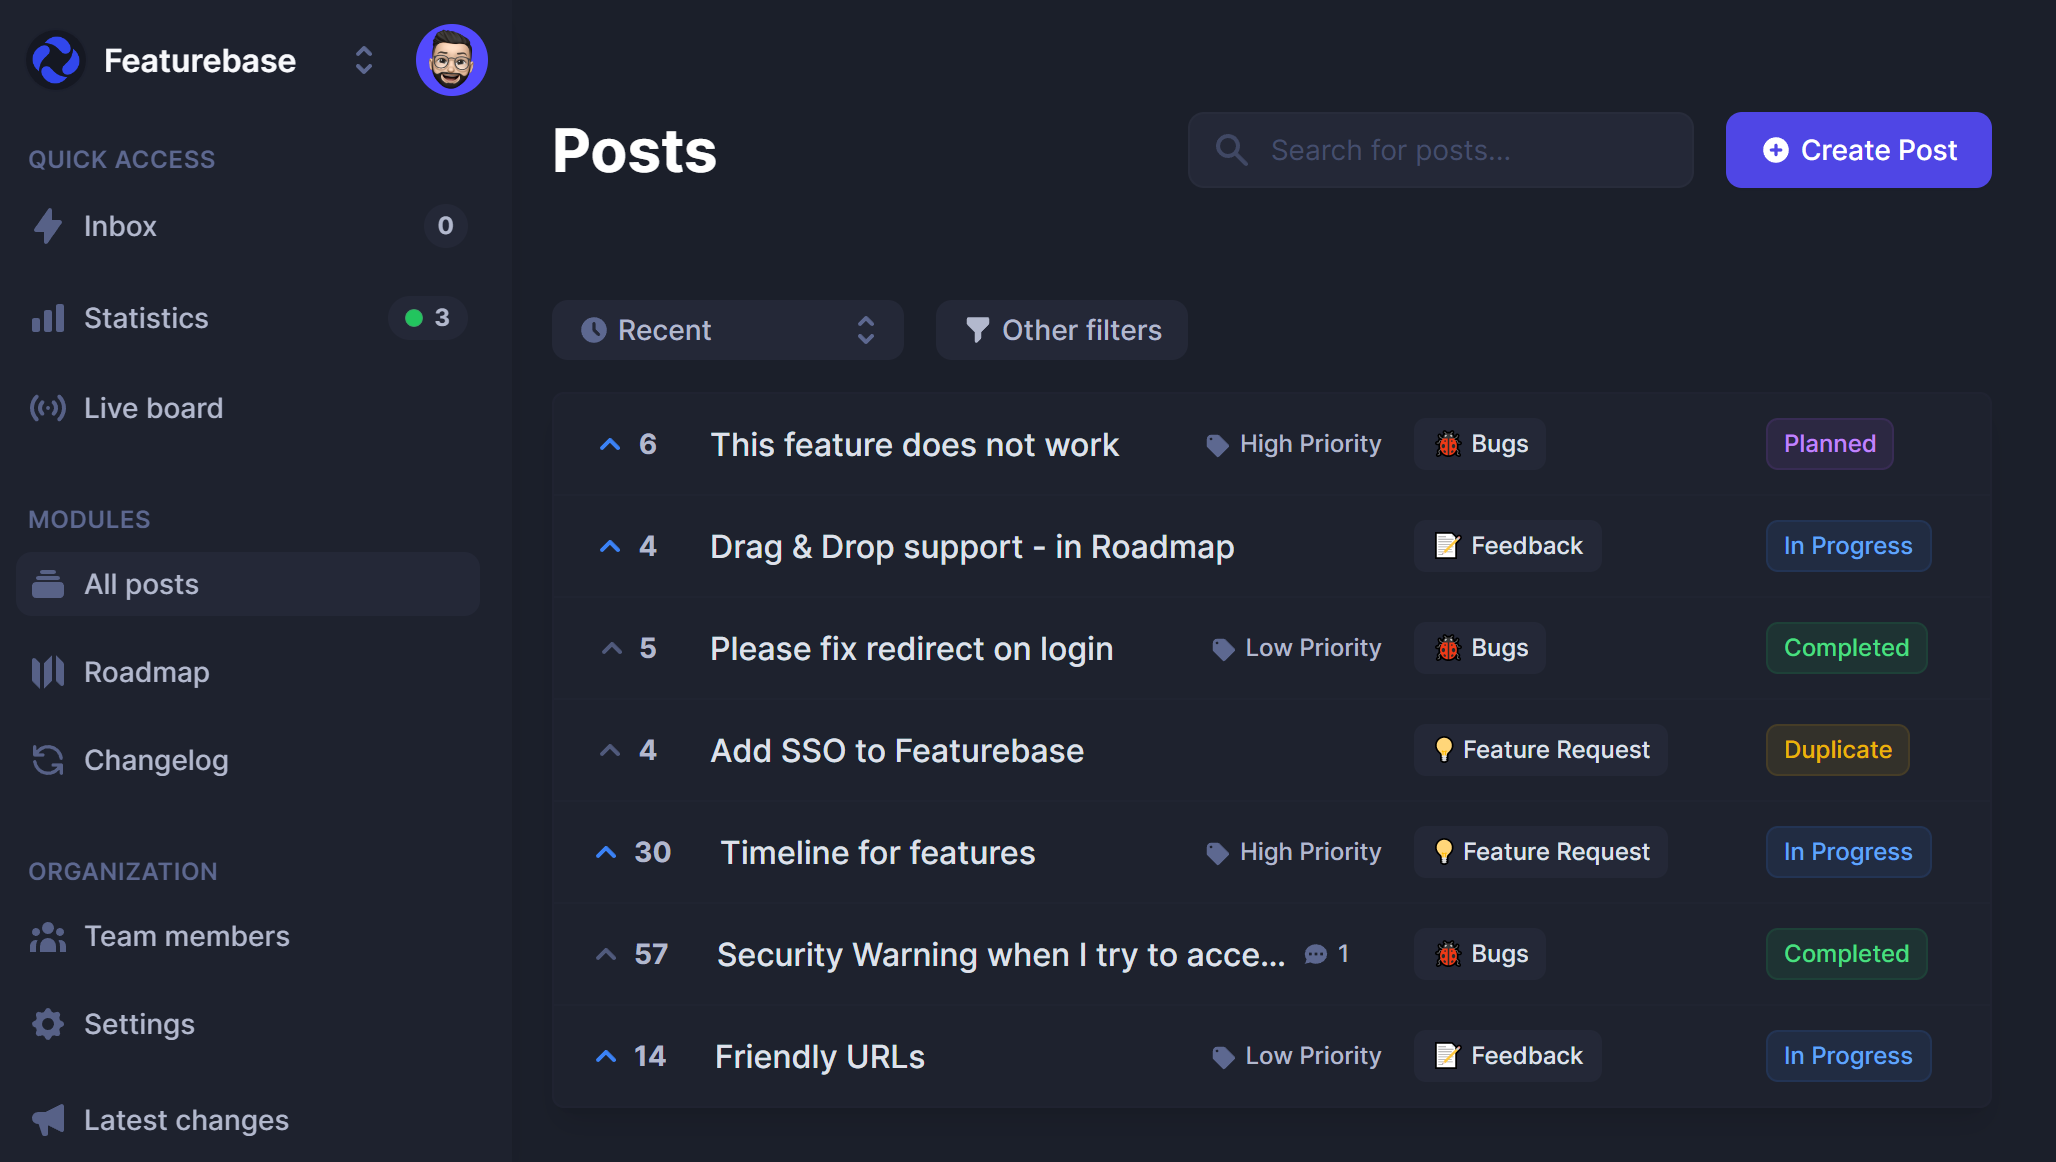Viewport: 2056px width, 1162px height.
Task: Open the Live board module
Action: tap(153, 408)
